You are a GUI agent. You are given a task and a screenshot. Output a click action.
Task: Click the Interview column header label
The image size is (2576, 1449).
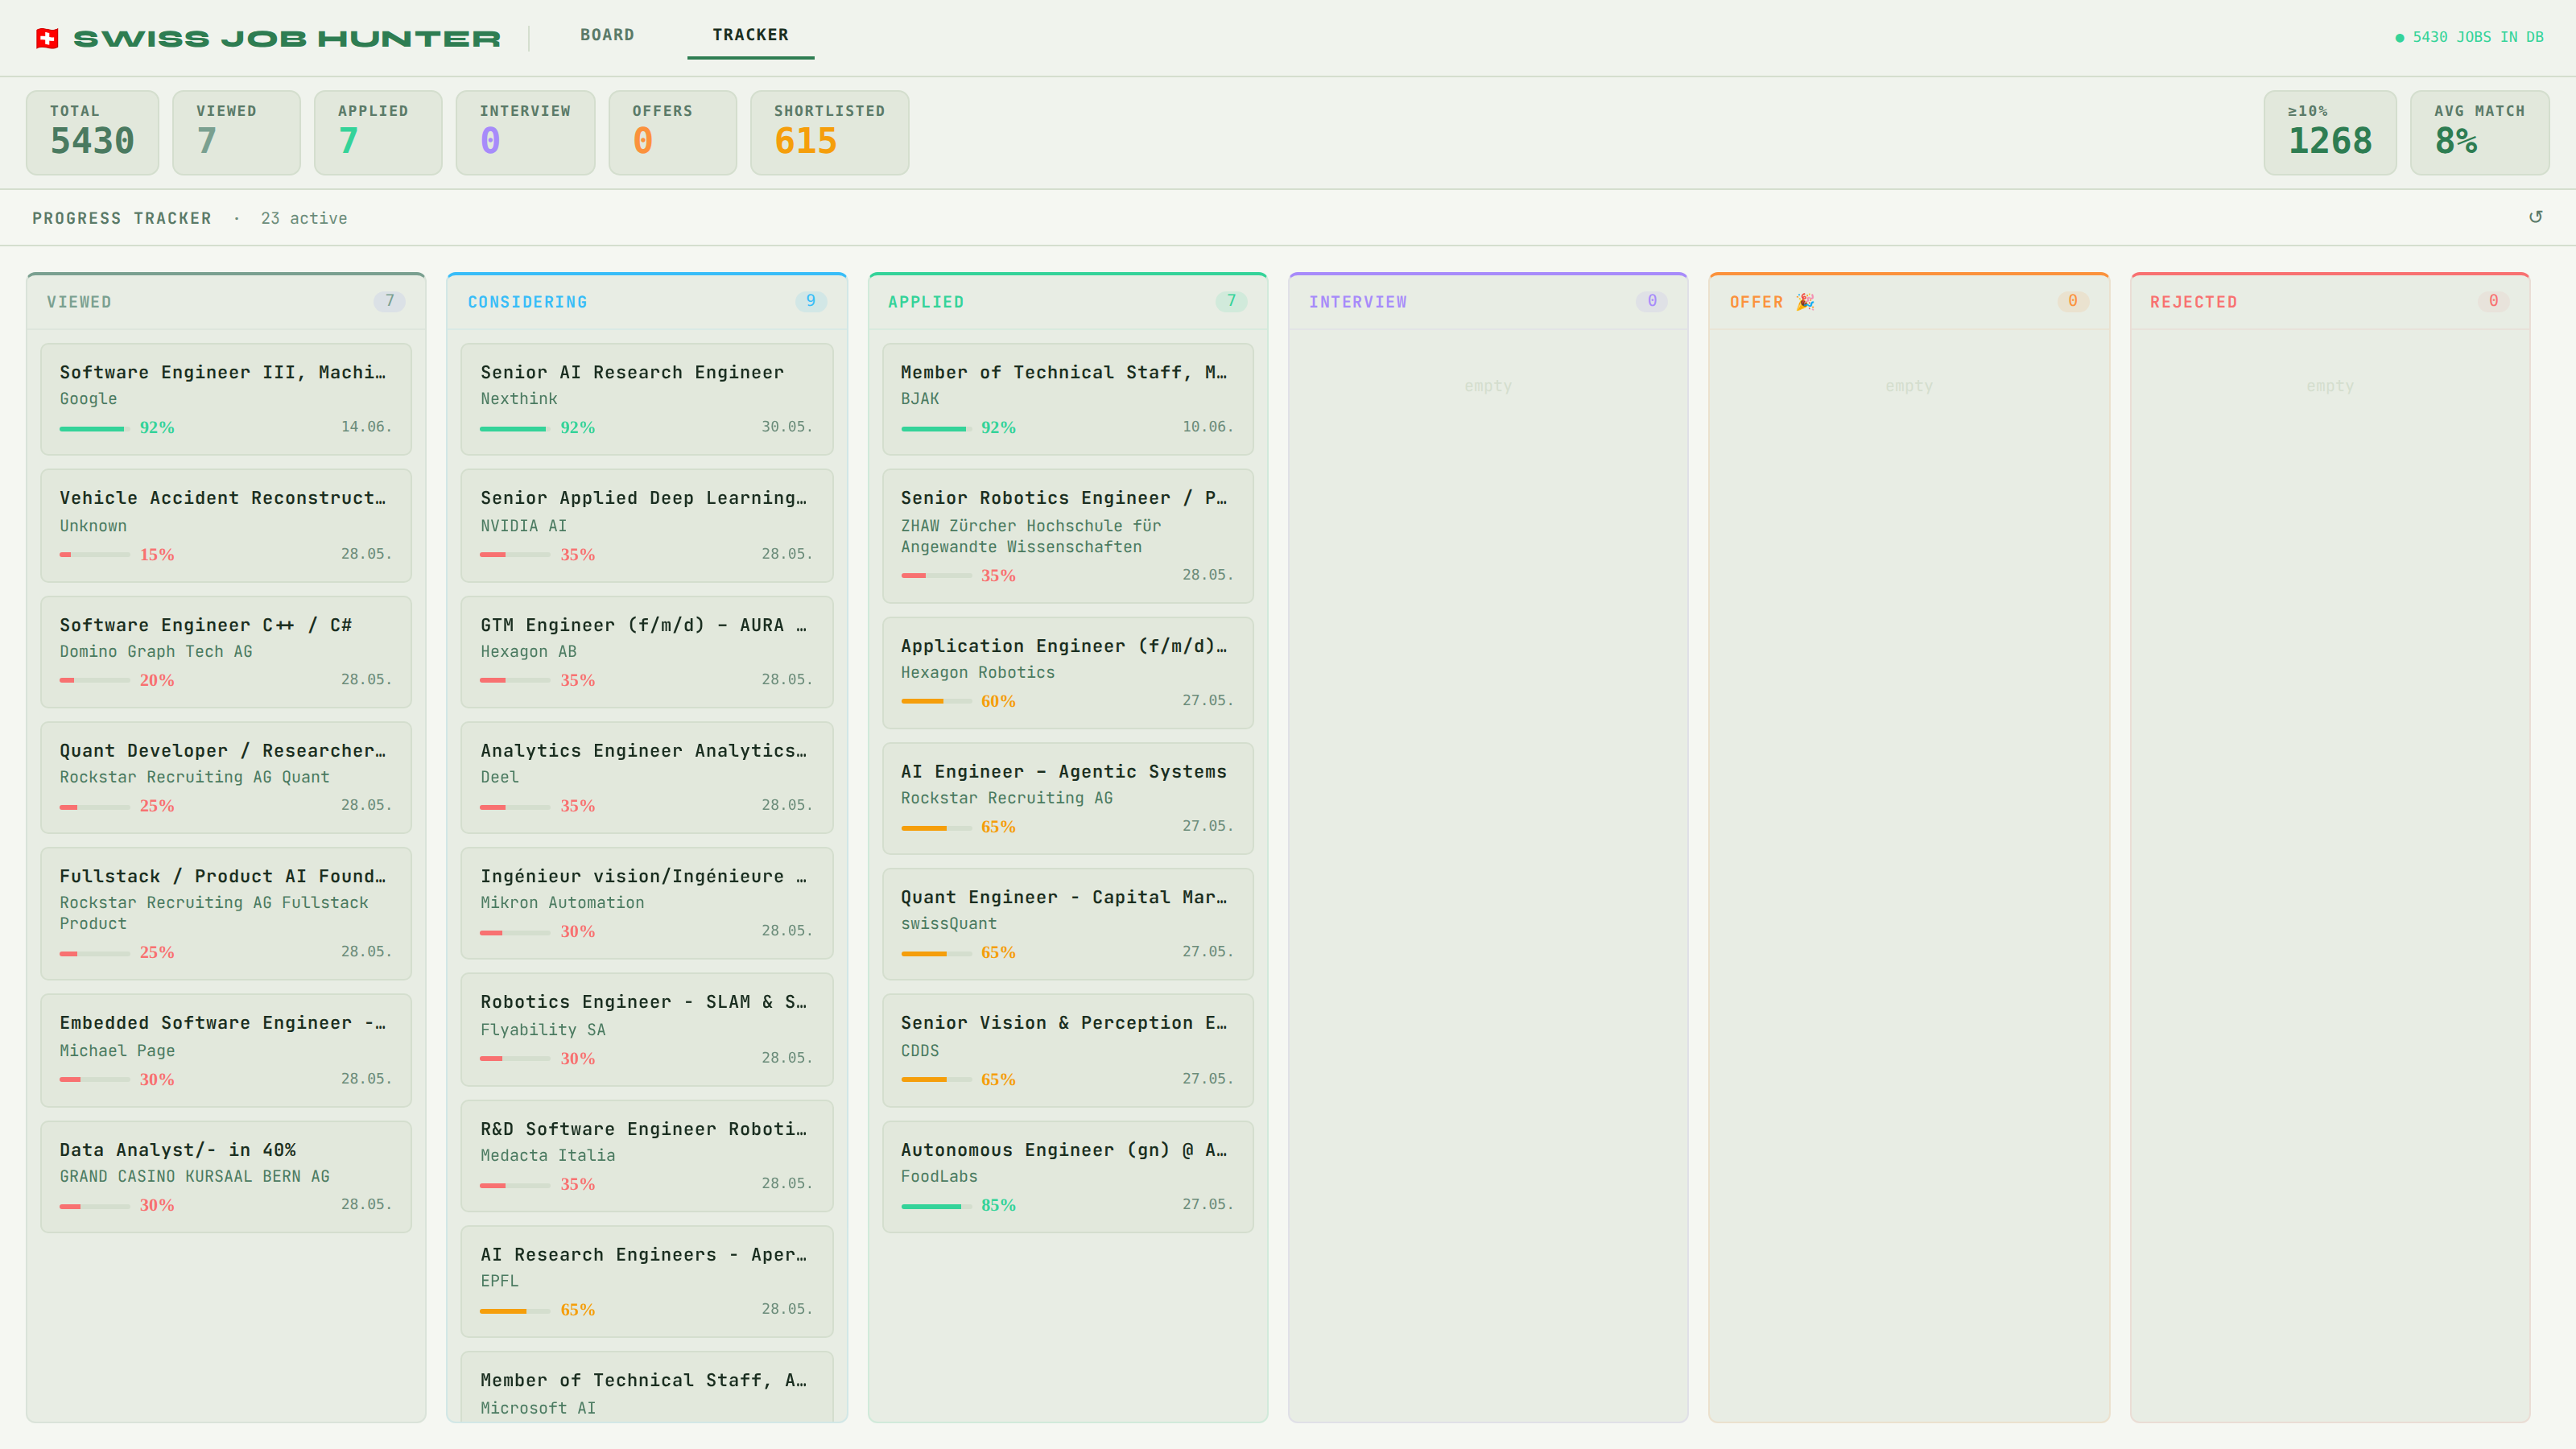[1357, 302]
